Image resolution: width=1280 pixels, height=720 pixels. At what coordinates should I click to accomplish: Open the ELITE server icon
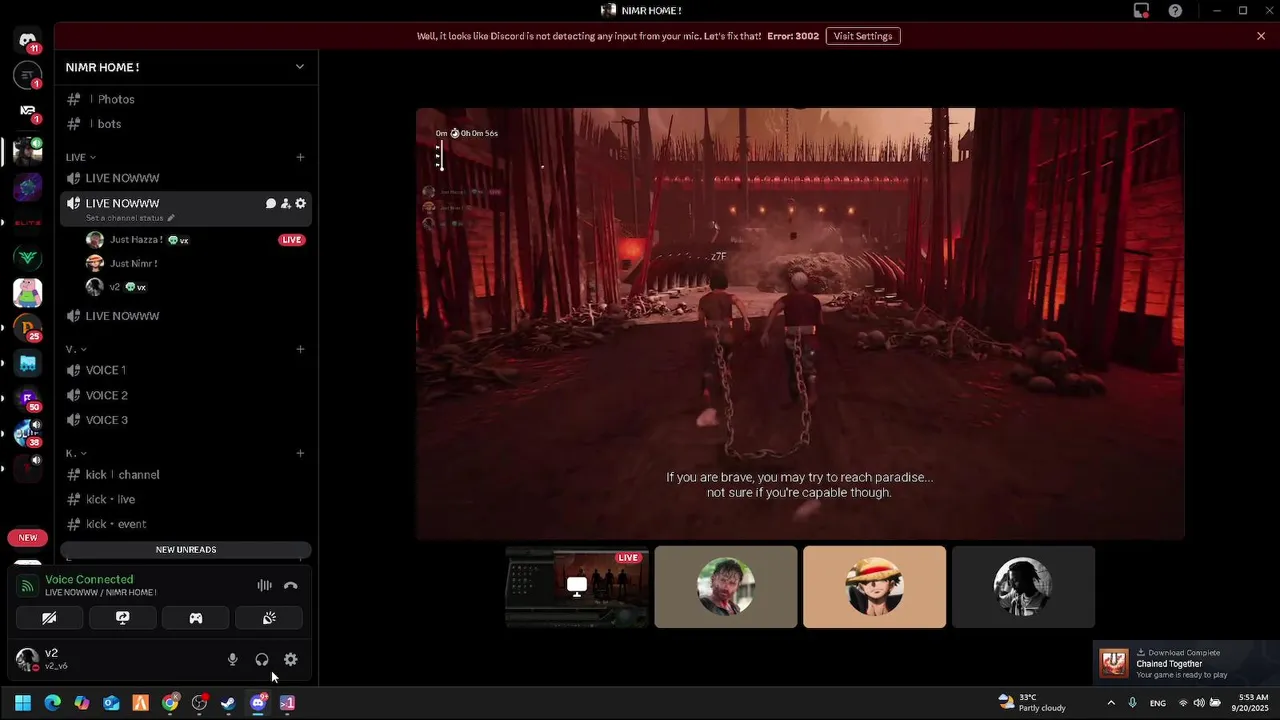[x=28, y=223]
